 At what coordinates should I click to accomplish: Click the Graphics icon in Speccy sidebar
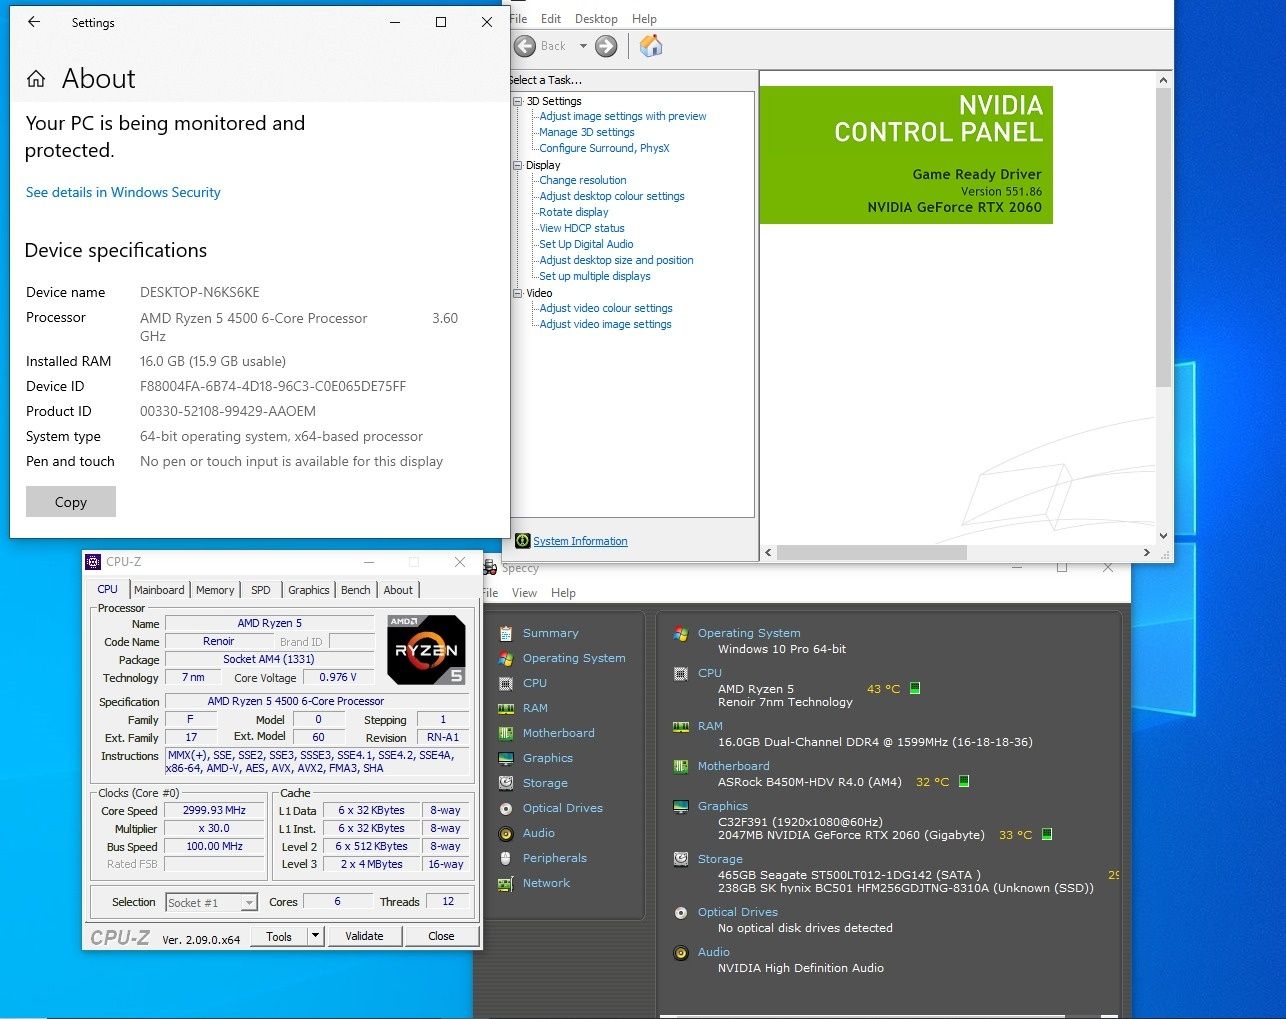click(506, 758)
